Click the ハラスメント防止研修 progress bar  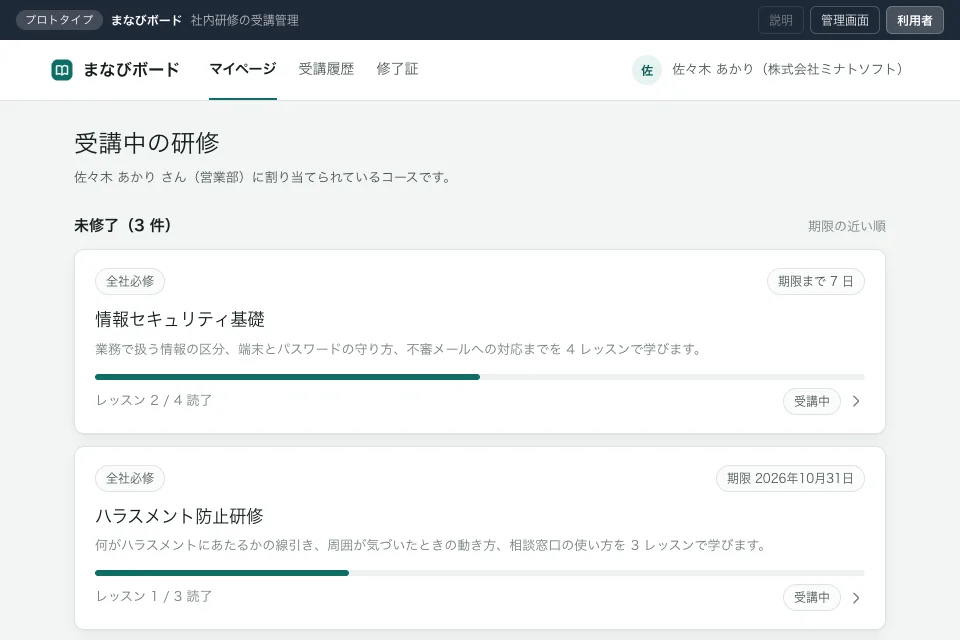click(x=479, y=573)
